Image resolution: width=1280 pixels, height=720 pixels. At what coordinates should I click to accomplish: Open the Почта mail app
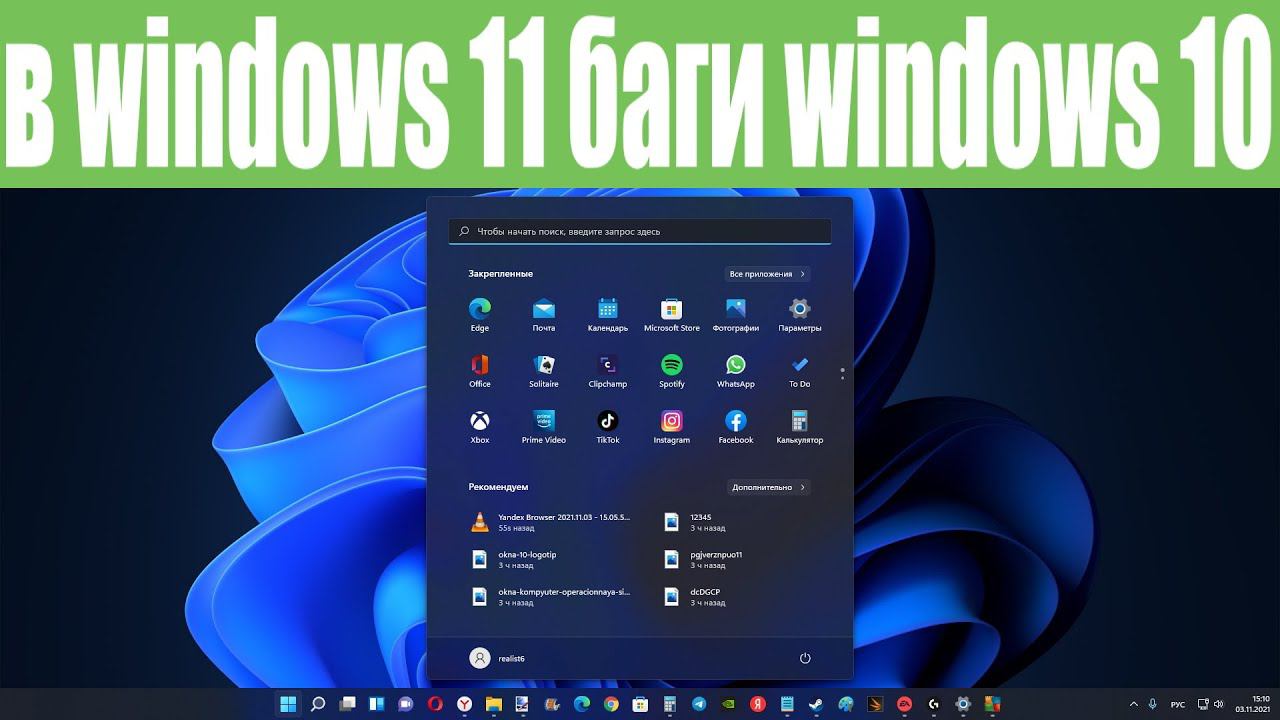pyautogui.click(x=544, y=314)
